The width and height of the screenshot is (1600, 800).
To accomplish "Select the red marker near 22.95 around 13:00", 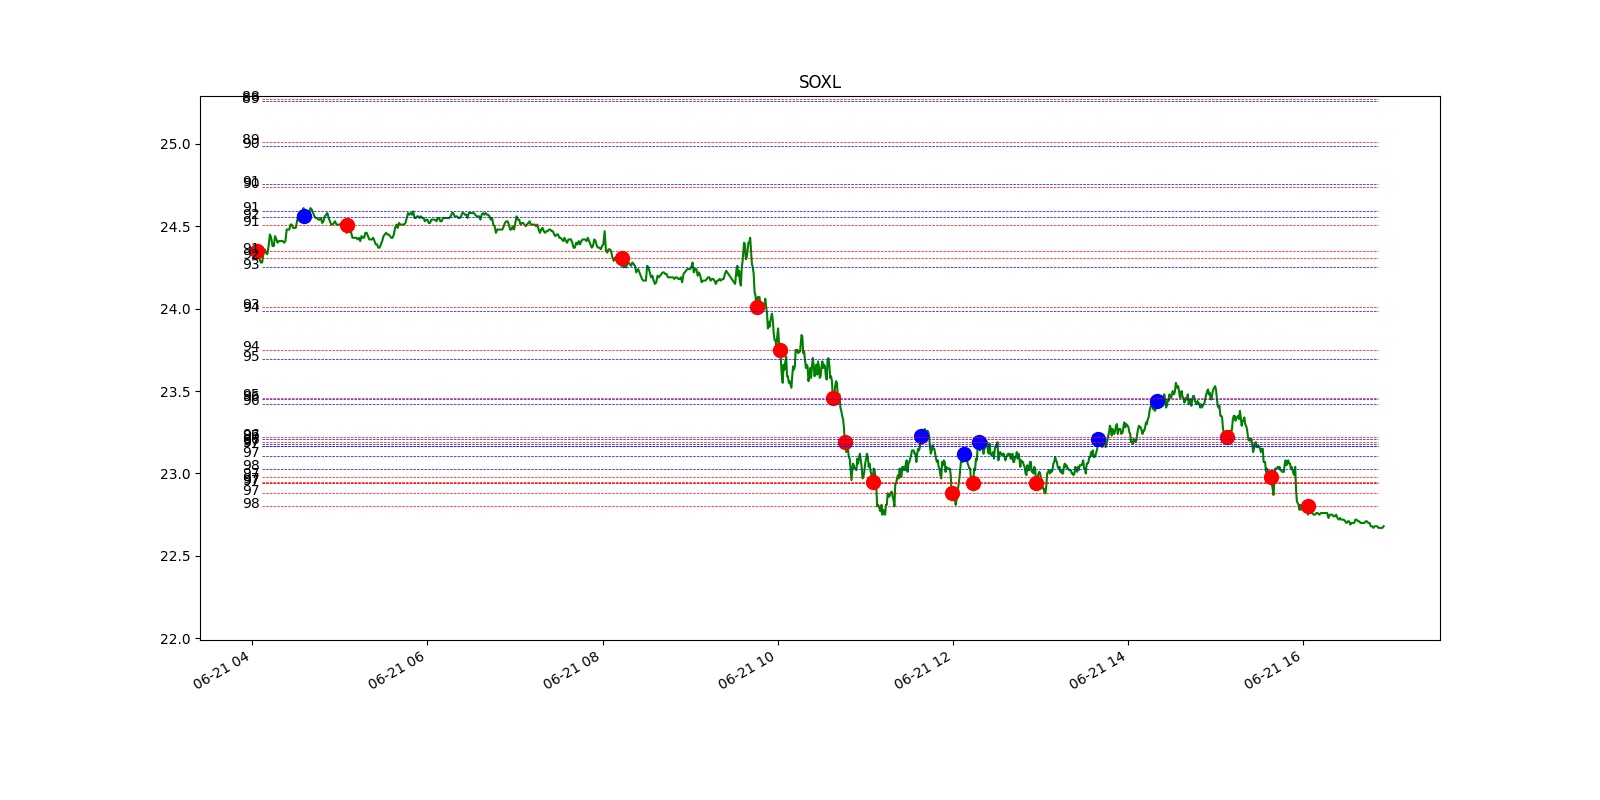I will point(1036,483).
